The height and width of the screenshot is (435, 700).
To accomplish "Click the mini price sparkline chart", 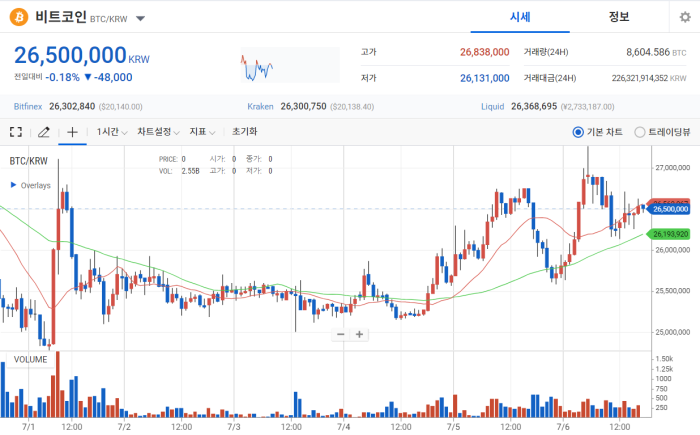I will tap(290, 65).
